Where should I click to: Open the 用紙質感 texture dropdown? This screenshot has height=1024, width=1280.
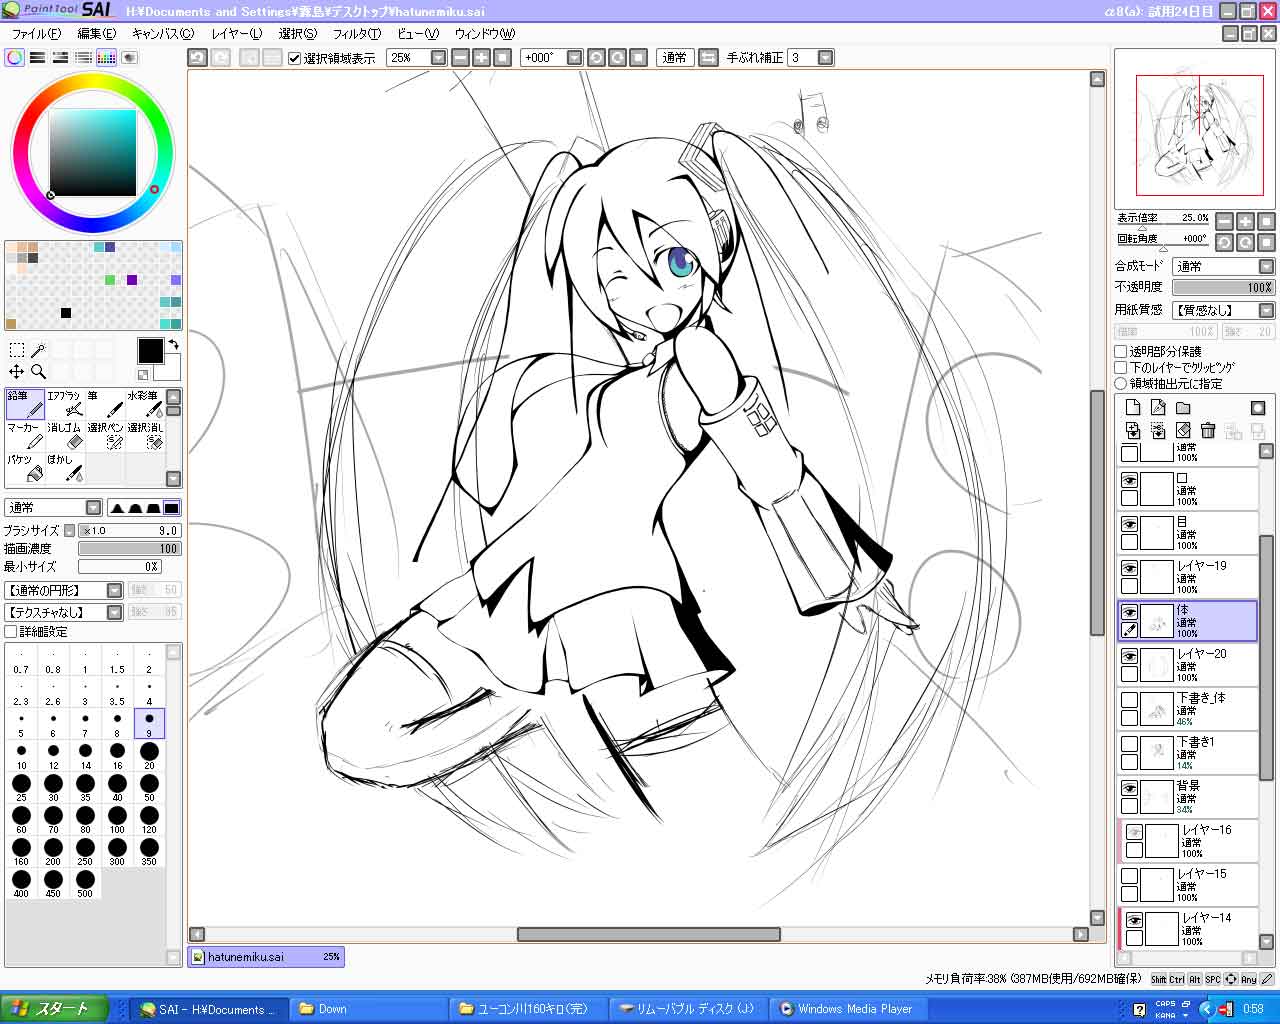pos(1224,310)
